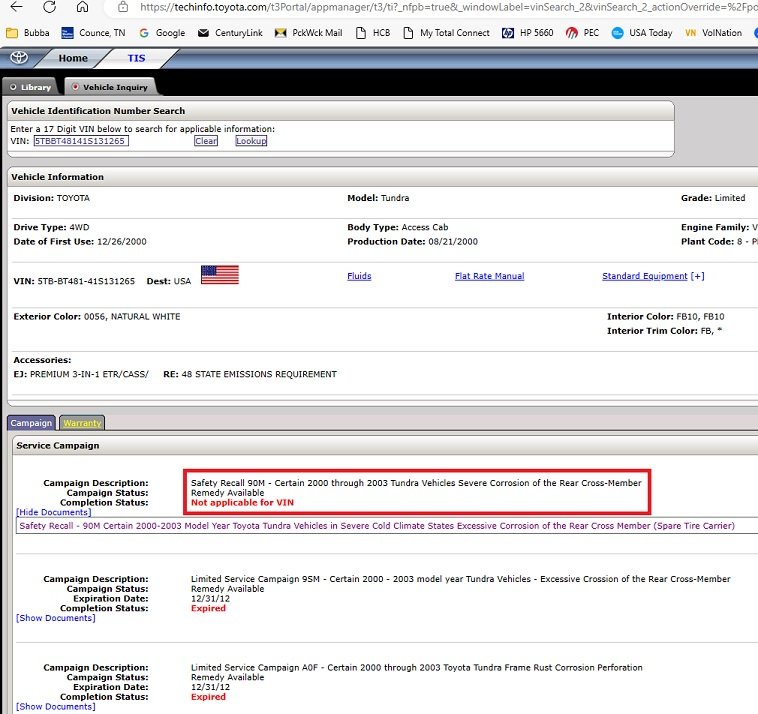Click the site lock icon in address bar

pyautogui.click(x=123, y=7)
